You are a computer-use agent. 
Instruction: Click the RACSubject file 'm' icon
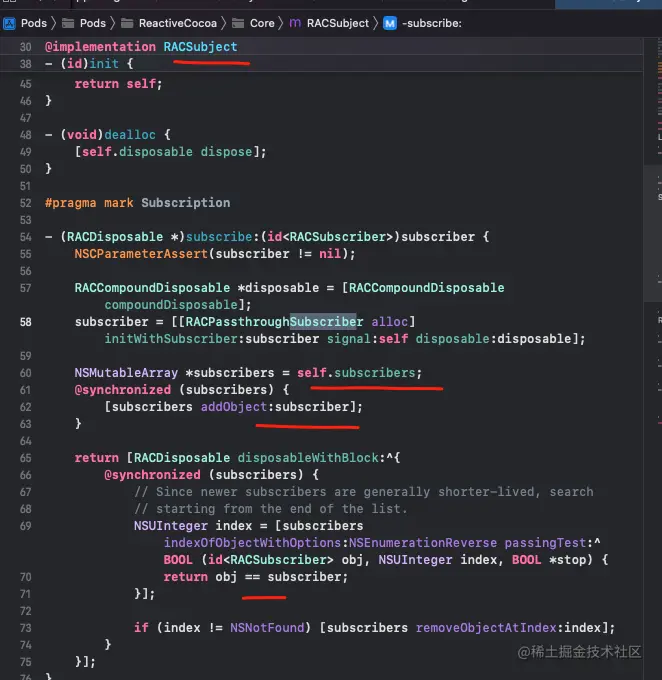pyautogui.click(x=295, y=23)
